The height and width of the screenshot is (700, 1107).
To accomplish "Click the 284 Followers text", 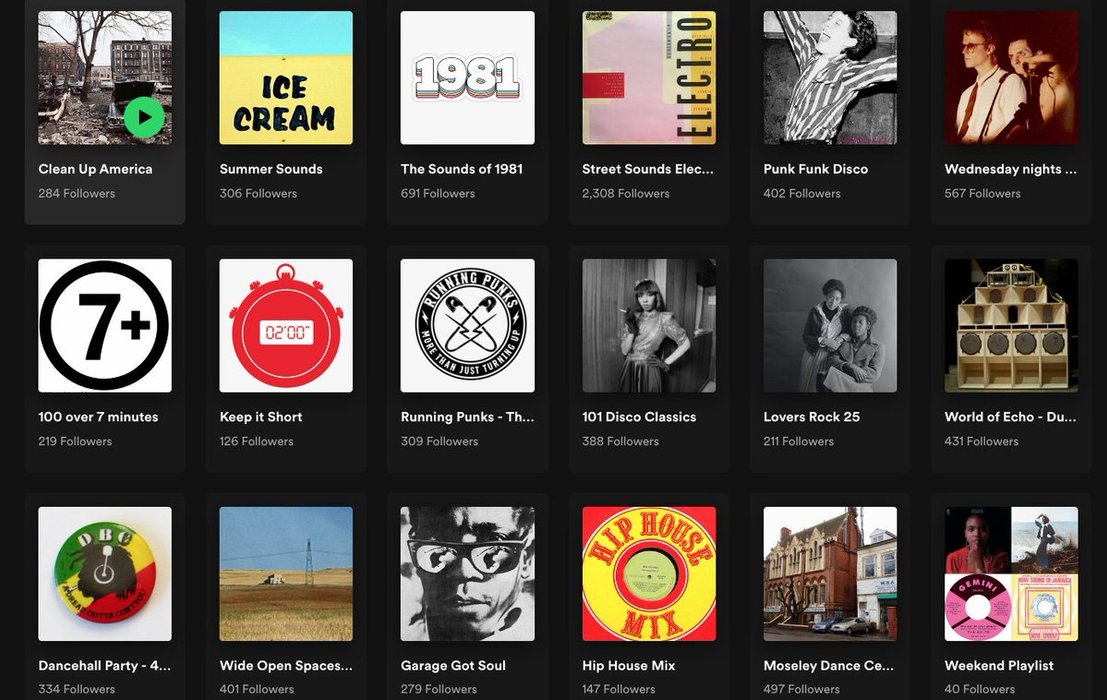I will (x=76, y=193).
